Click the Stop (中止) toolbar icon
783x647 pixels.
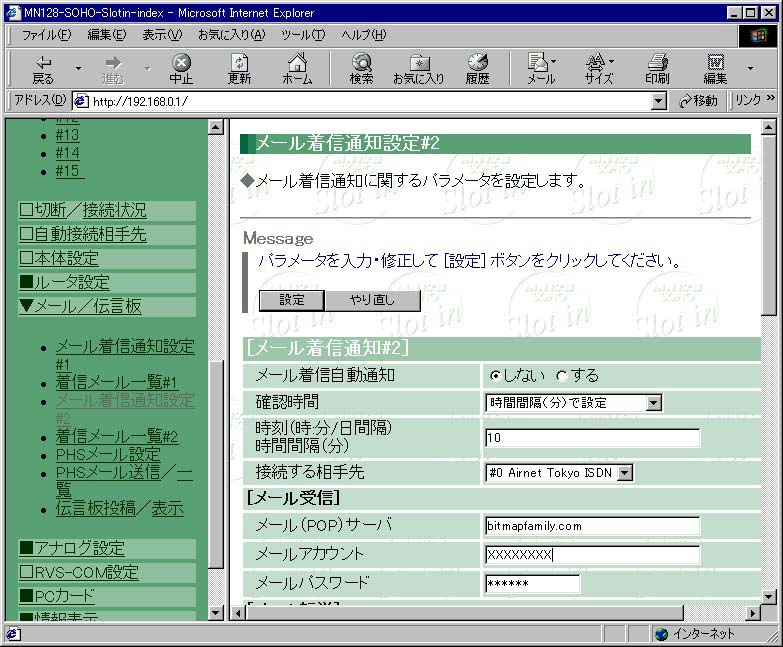pyautogui.click(x=181, y=68)
